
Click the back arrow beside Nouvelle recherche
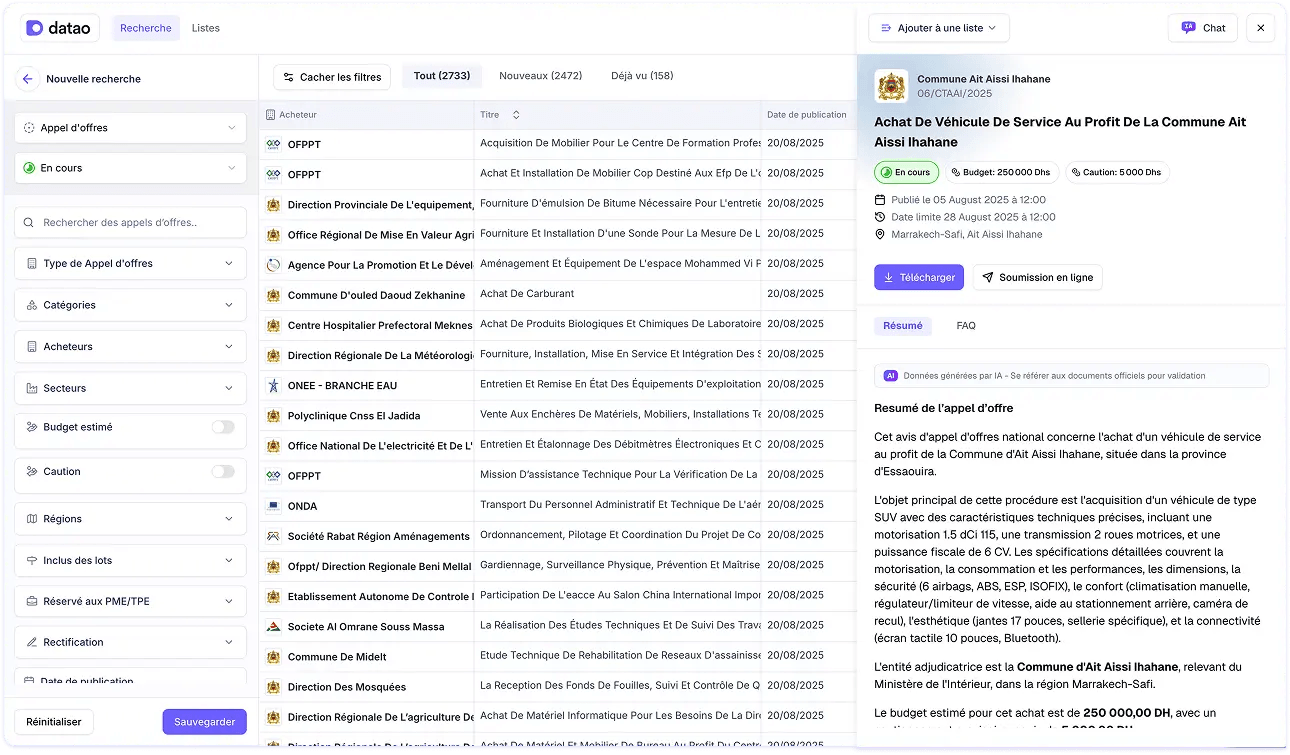coord(29,78)
